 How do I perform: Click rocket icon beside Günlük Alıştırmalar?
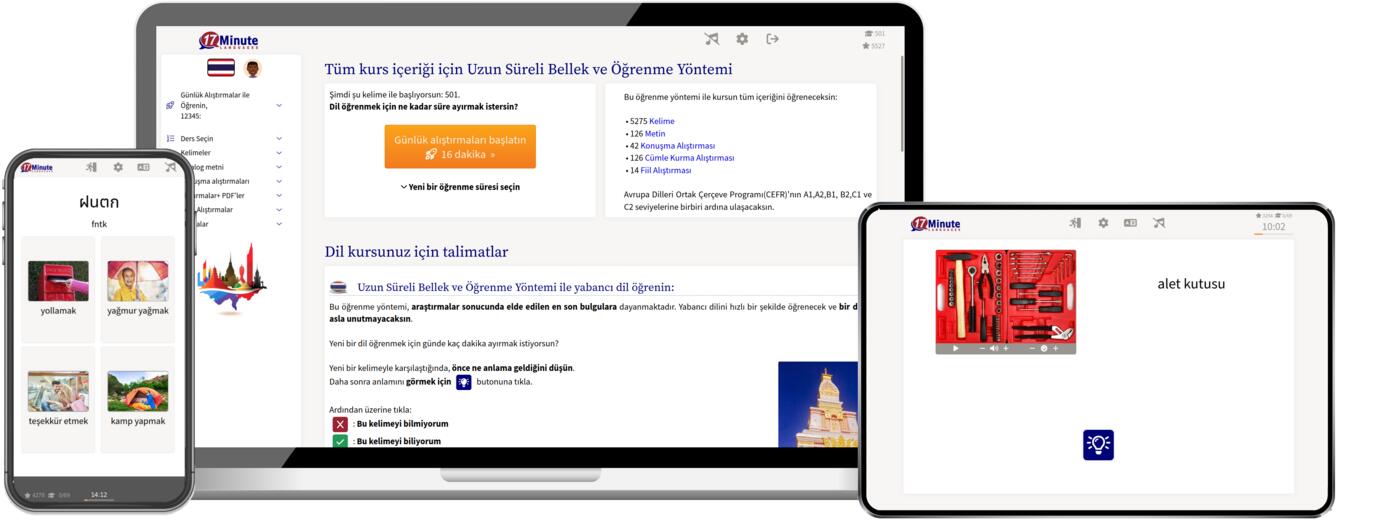(x=171, y=105)
